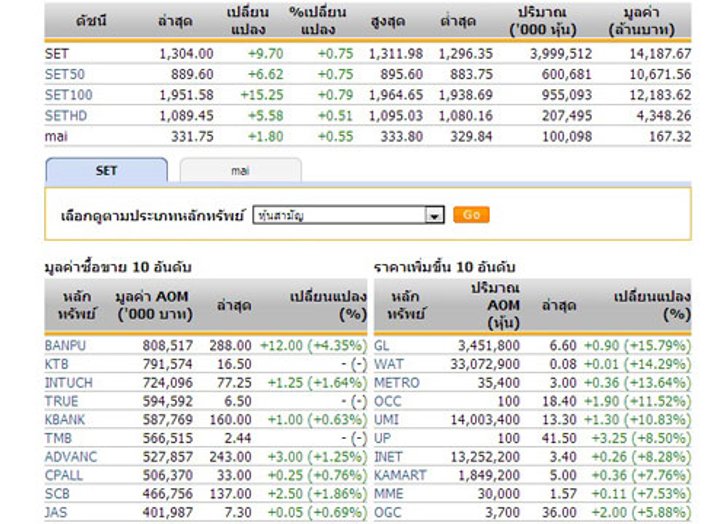Click JAS last price 7.30

pos(238,513)
